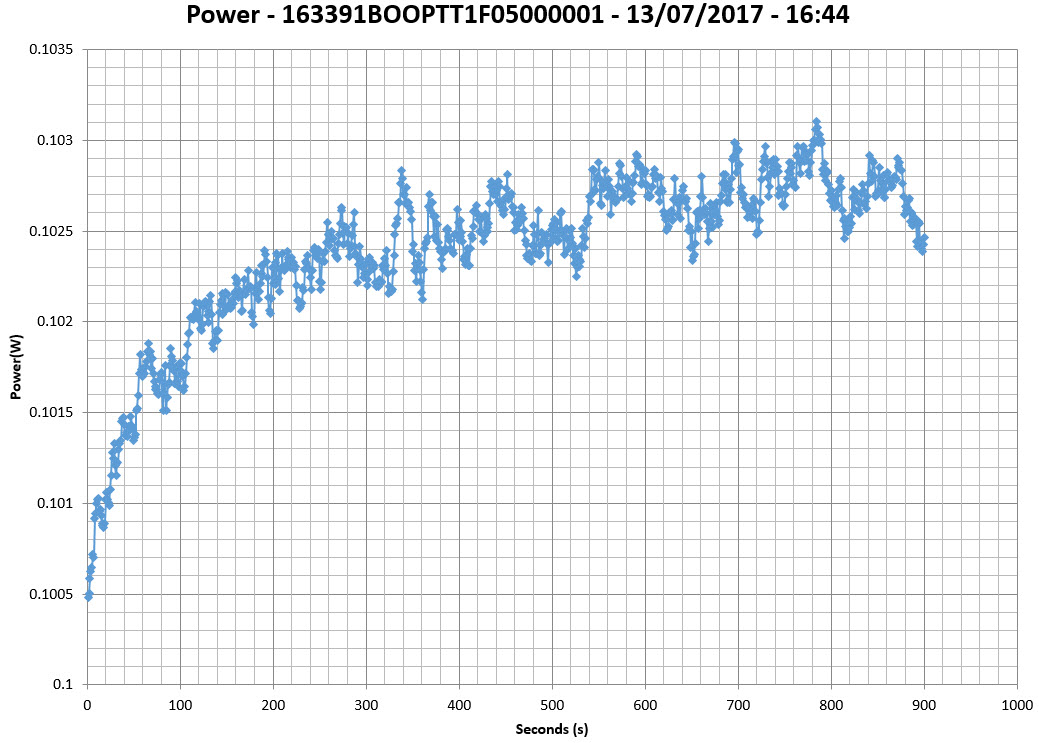Select the Seconds (s) horizontal axis title
The height and width of the screenshot is (743, 1039).
[x=552, y=729]
